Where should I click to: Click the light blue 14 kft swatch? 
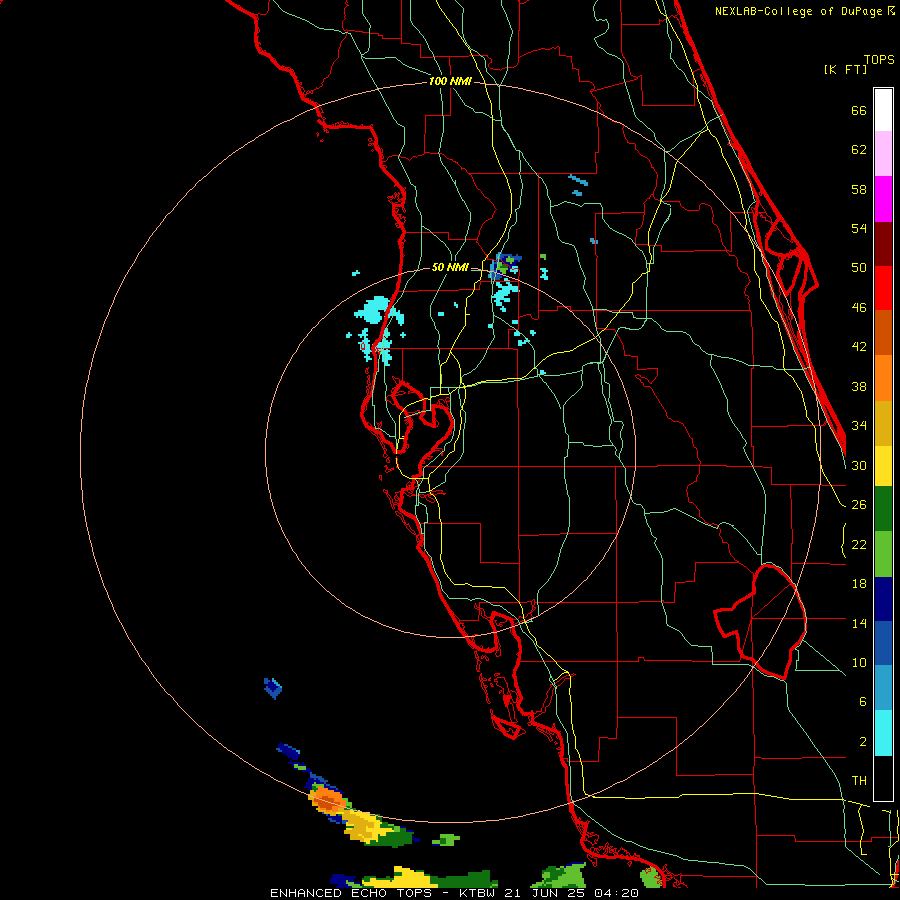point(883,688)
